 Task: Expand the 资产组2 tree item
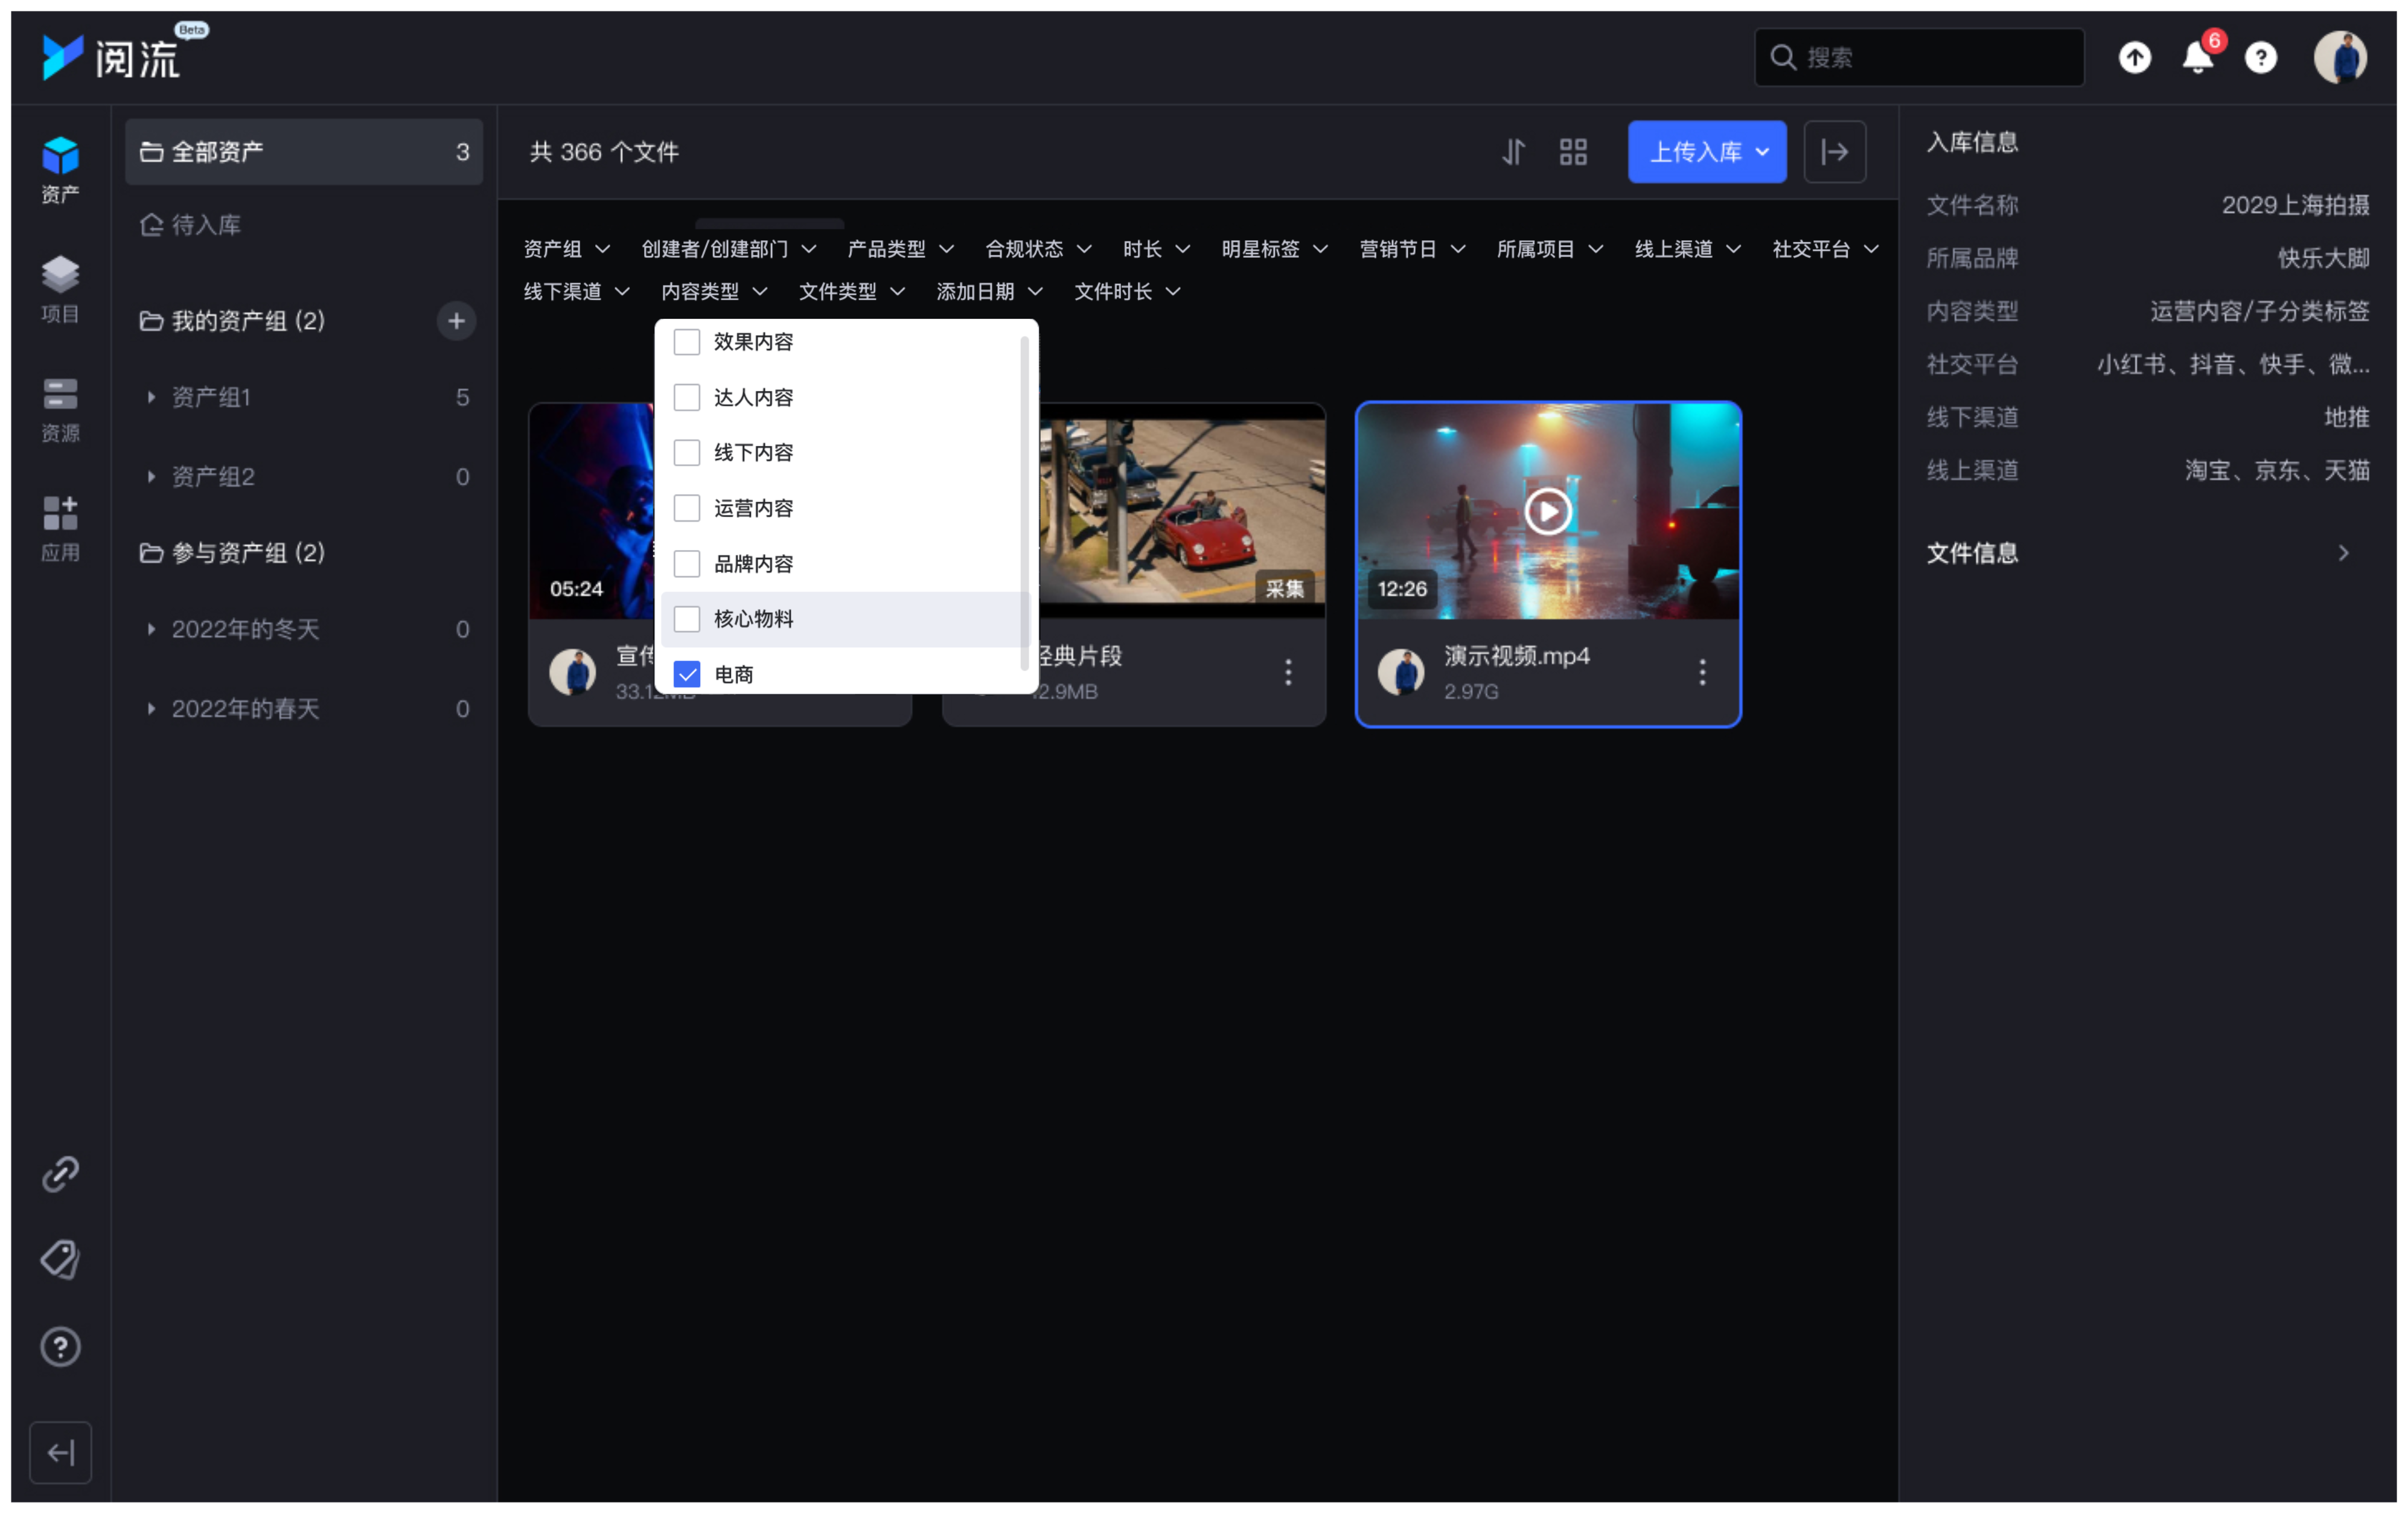click(151, 476)
